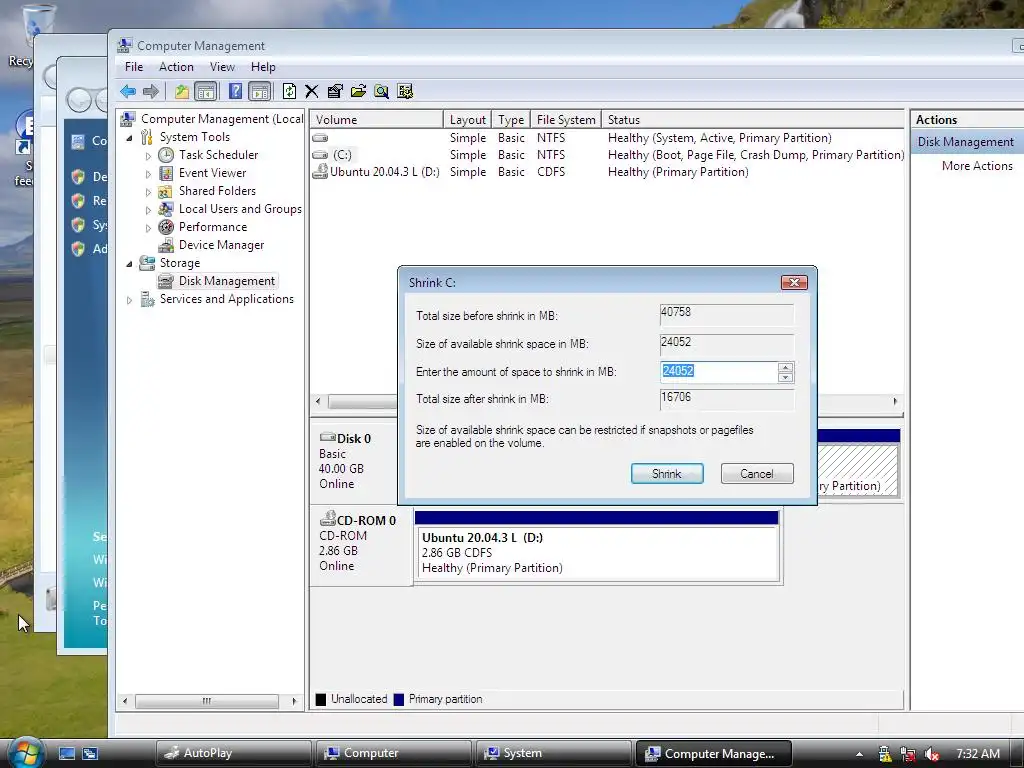Expand the Task Scheduler node
The image size is (1024, 768).
pyautogui.click(x=148, y=156)
